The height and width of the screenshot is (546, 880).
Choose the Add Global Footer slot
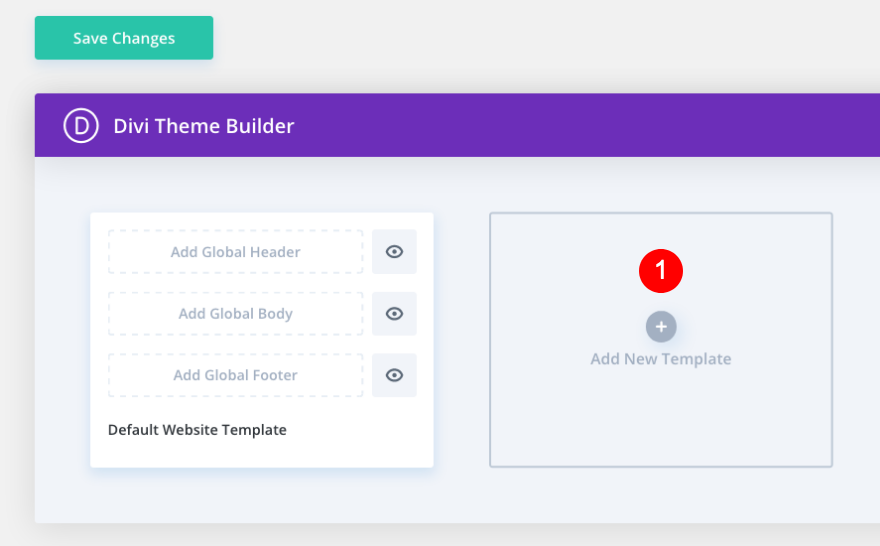click(235, 375)
